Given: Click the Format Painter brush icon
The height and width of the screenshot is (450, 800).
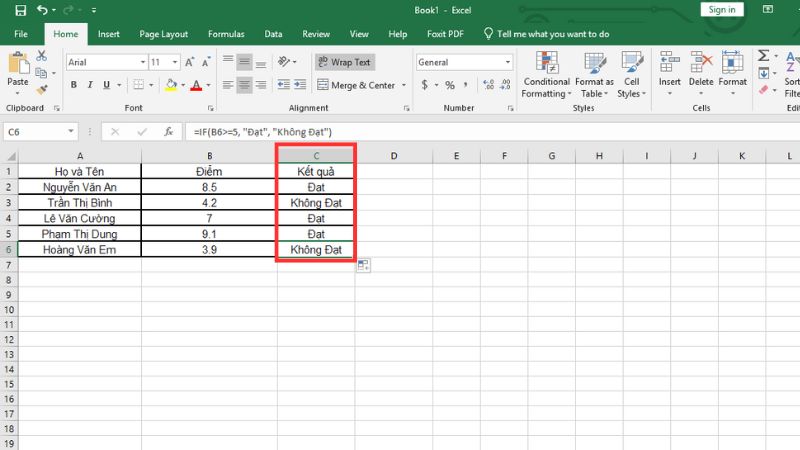Looking at the screenshot, I should [x=42, y=88].
